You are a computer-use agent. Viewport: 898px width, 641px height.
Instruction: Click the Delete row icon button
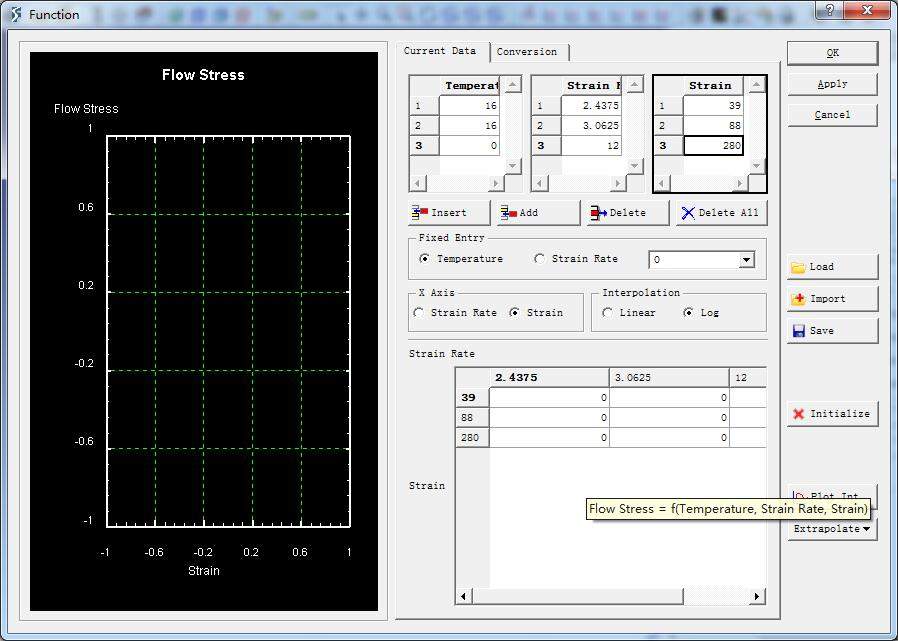(x=627, y=213)
